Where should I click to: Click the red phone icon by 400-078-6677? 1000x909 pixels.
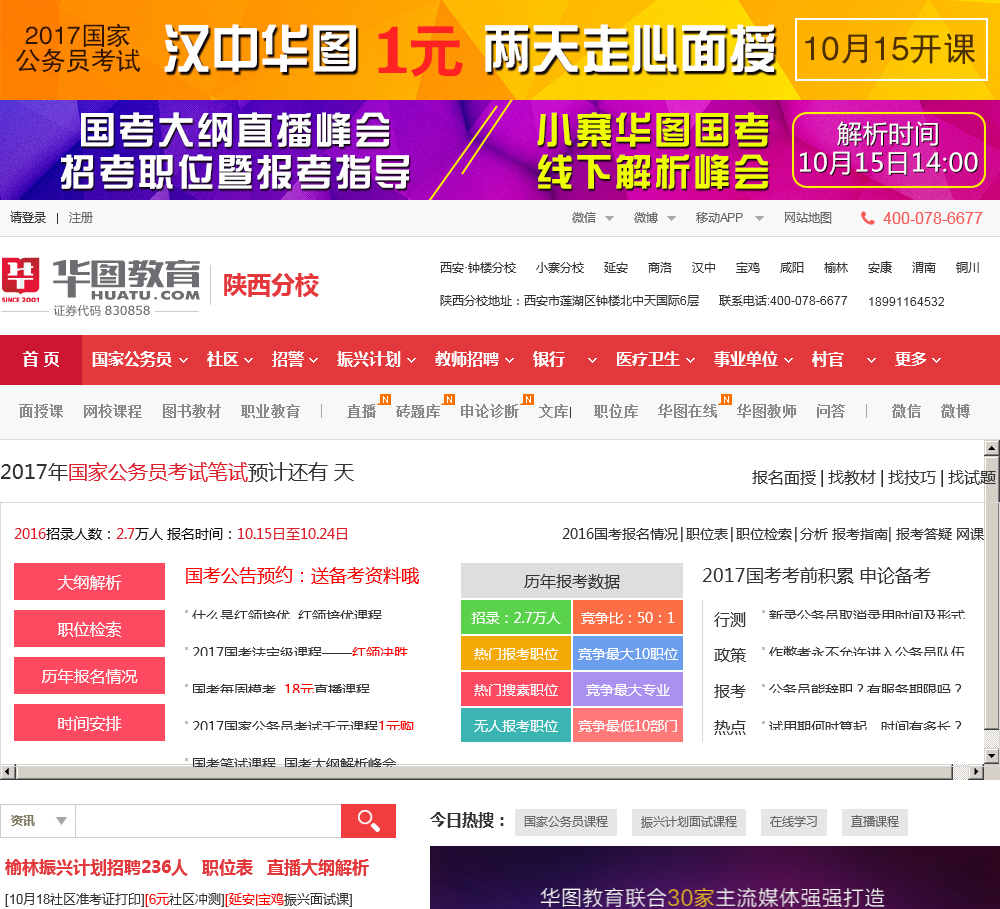point(867,218)
